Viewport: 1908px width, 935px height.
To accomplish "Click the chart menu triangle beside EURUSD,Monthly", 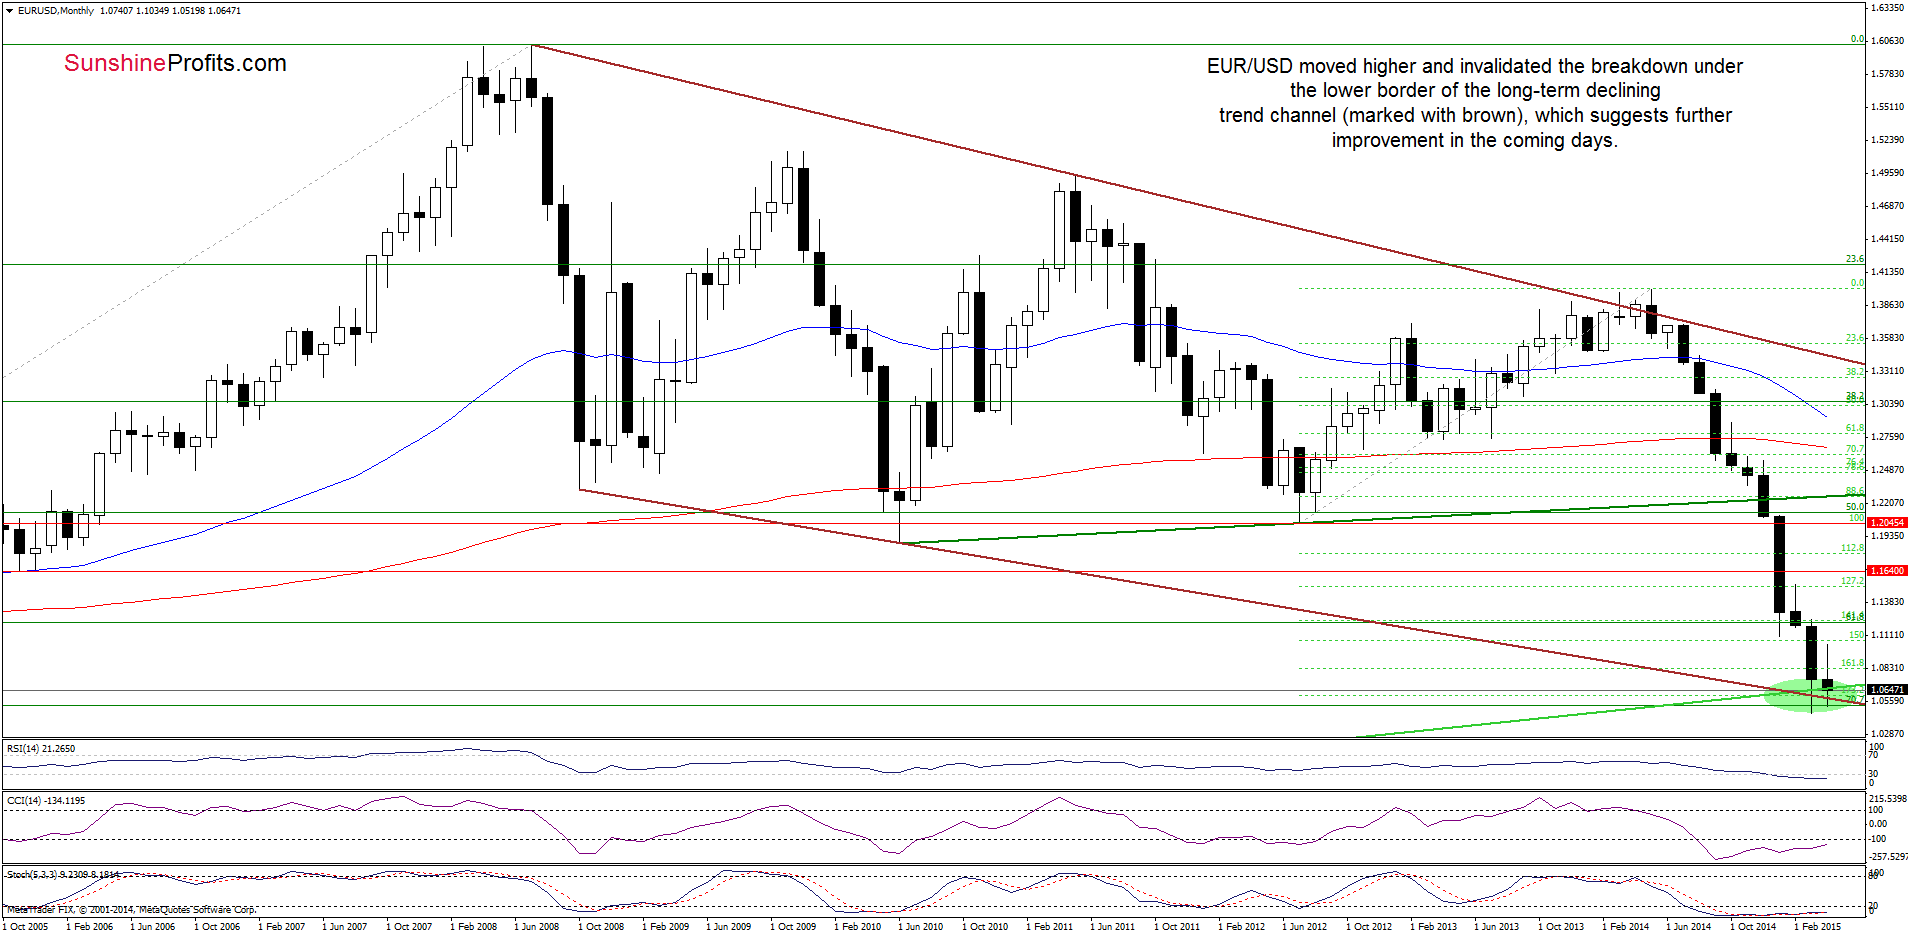I will pos(9,11).
